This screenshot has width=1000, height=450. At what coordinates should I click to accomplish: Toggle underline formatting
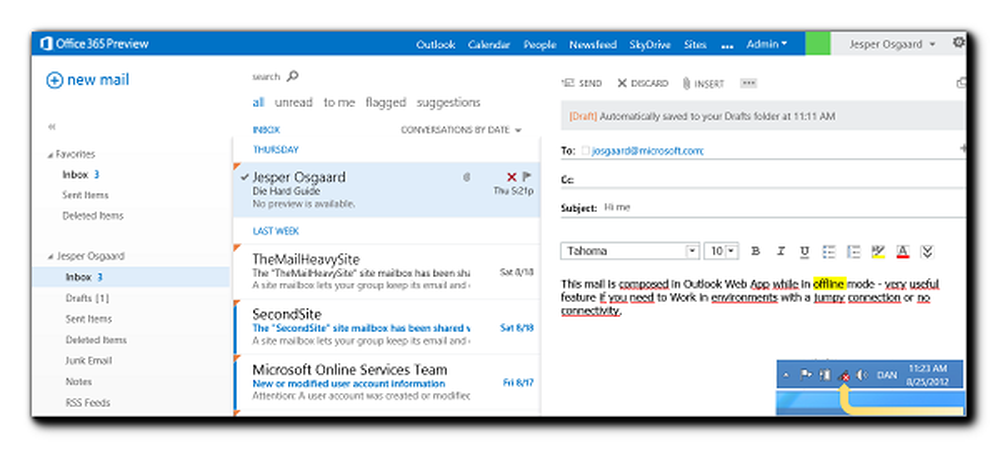(x=805, y=251)
